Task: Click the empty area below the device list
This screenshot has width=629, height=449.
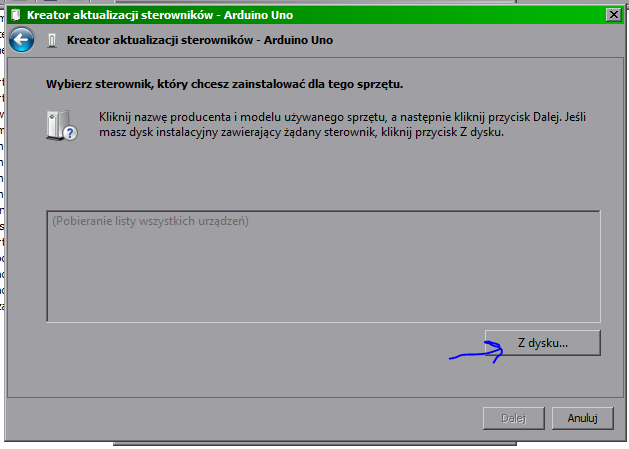Action: click(250, 360)
